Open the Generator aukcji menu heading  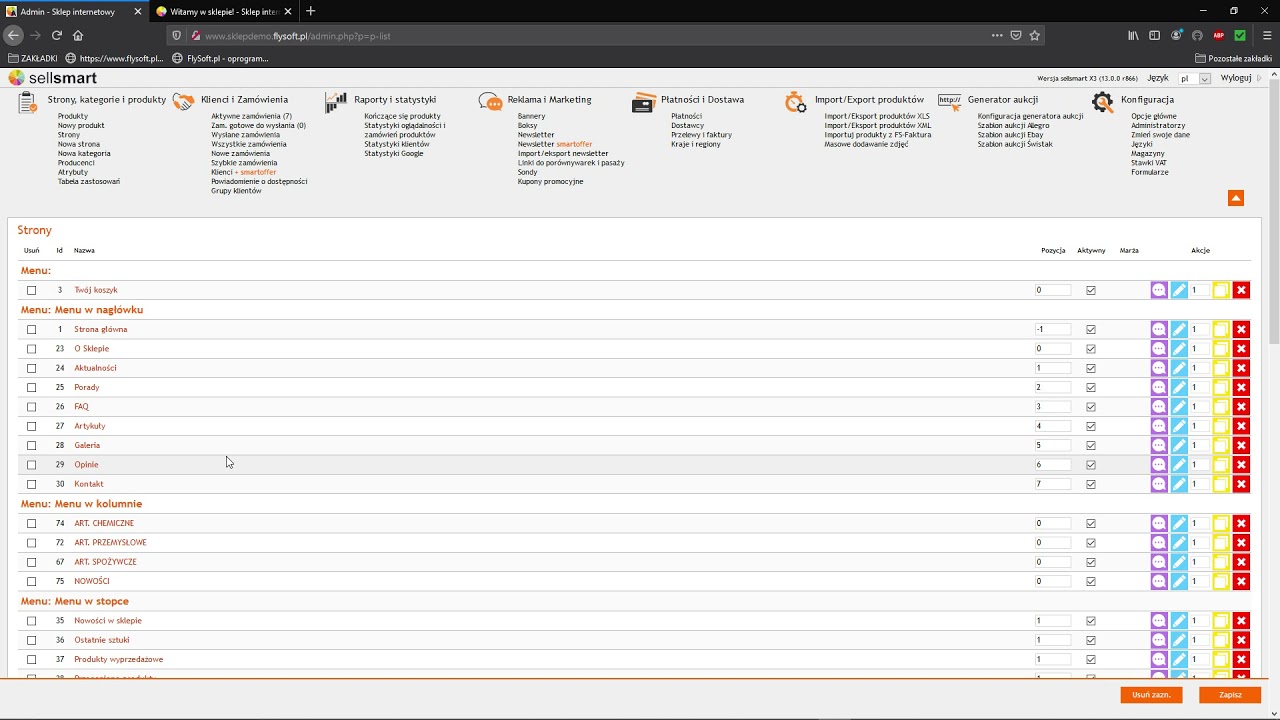coord(1003,100)
